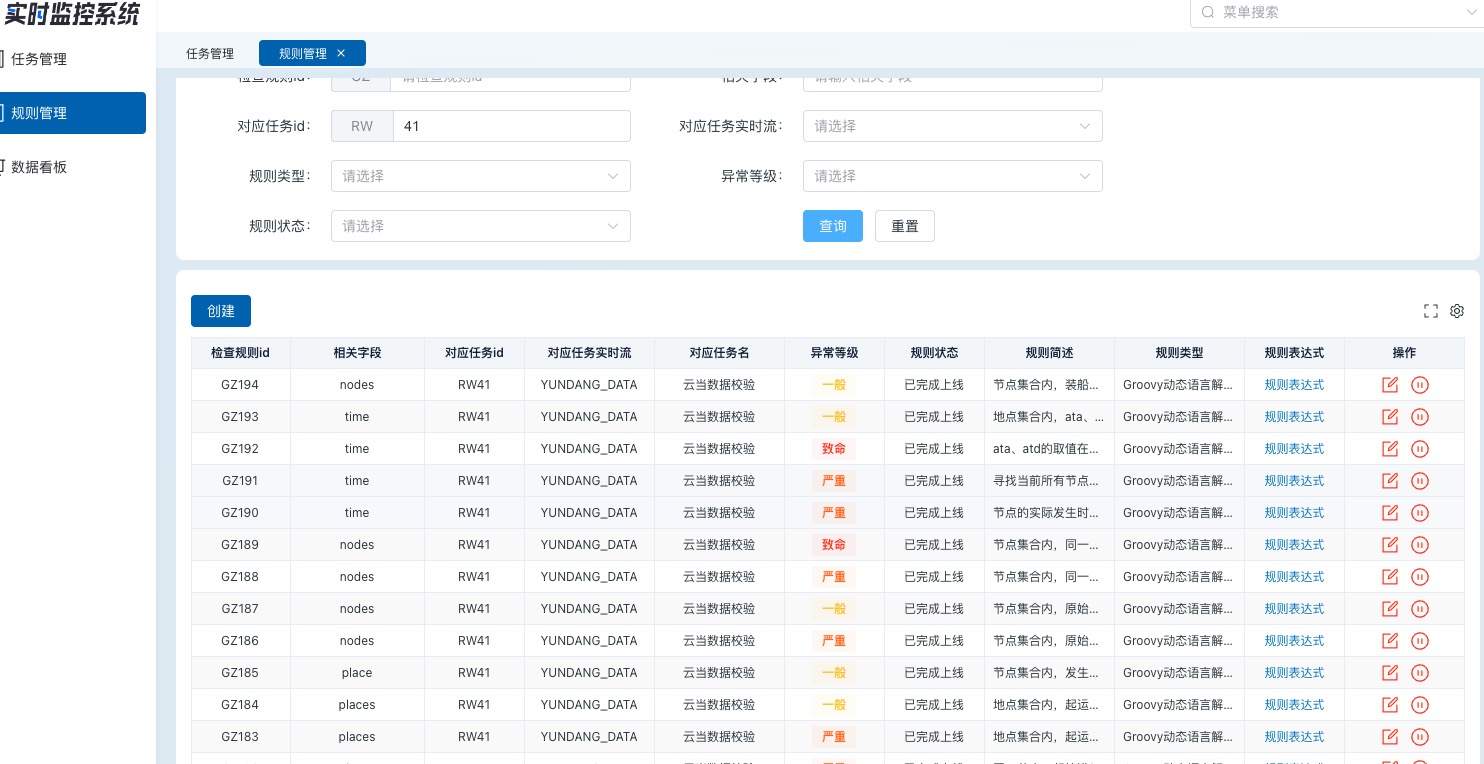The width and height of the screenshot is (1484, 764).
Task: Click 异常等级 column header
Action: (834, 353)
